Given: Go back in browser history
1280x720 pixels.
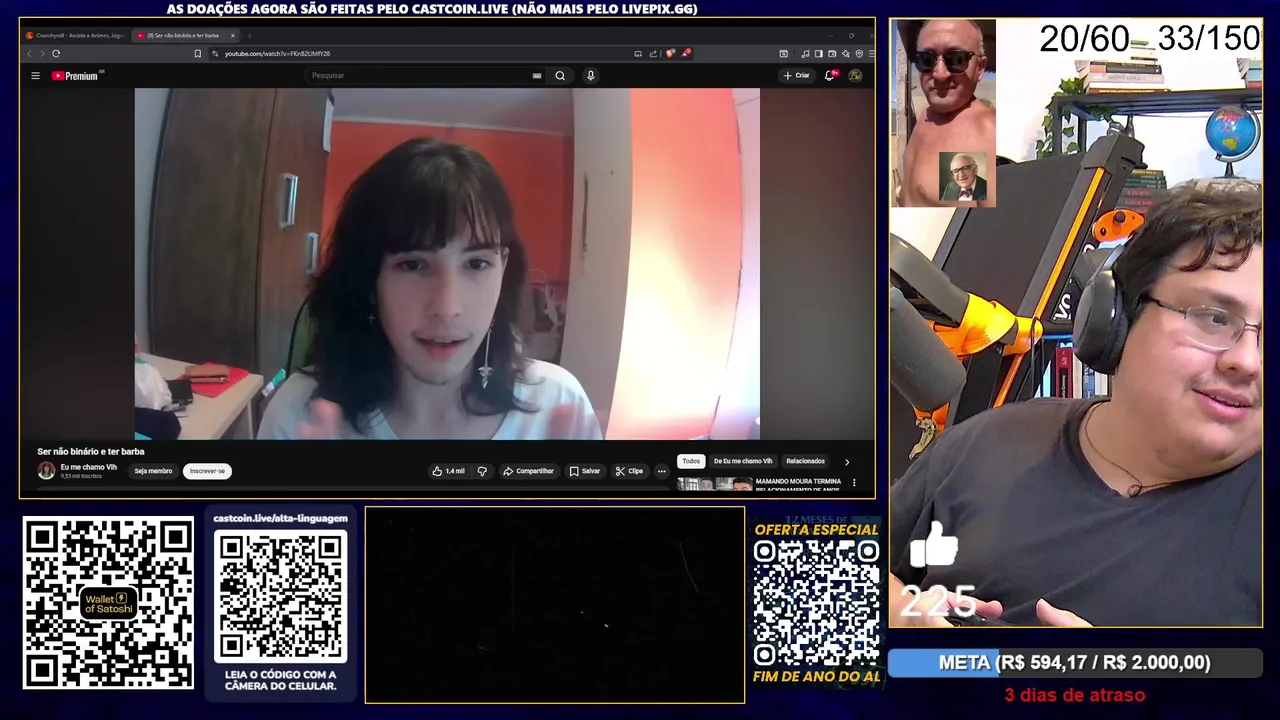Looking at the screenshot, I should pyautogui.click(x=29, y=53).
